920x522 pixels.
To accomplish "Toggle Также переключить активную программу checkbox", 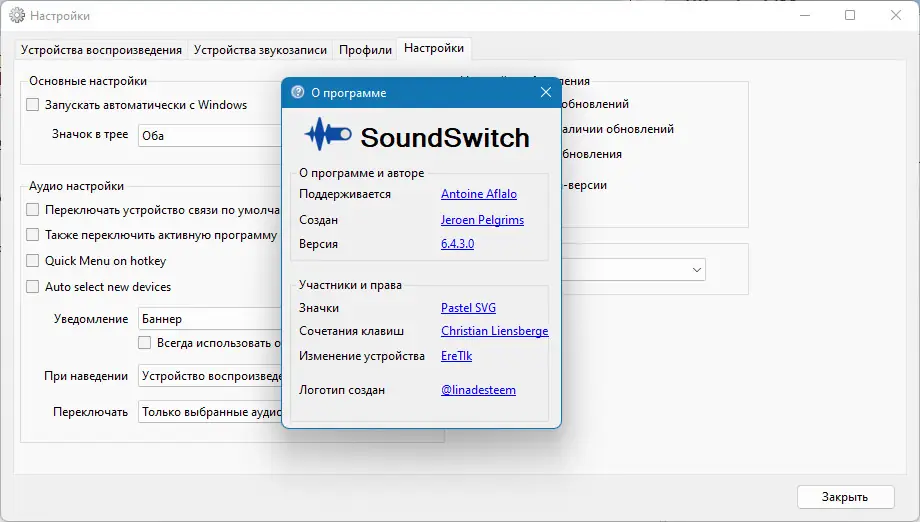I will (x=33, y=235).
